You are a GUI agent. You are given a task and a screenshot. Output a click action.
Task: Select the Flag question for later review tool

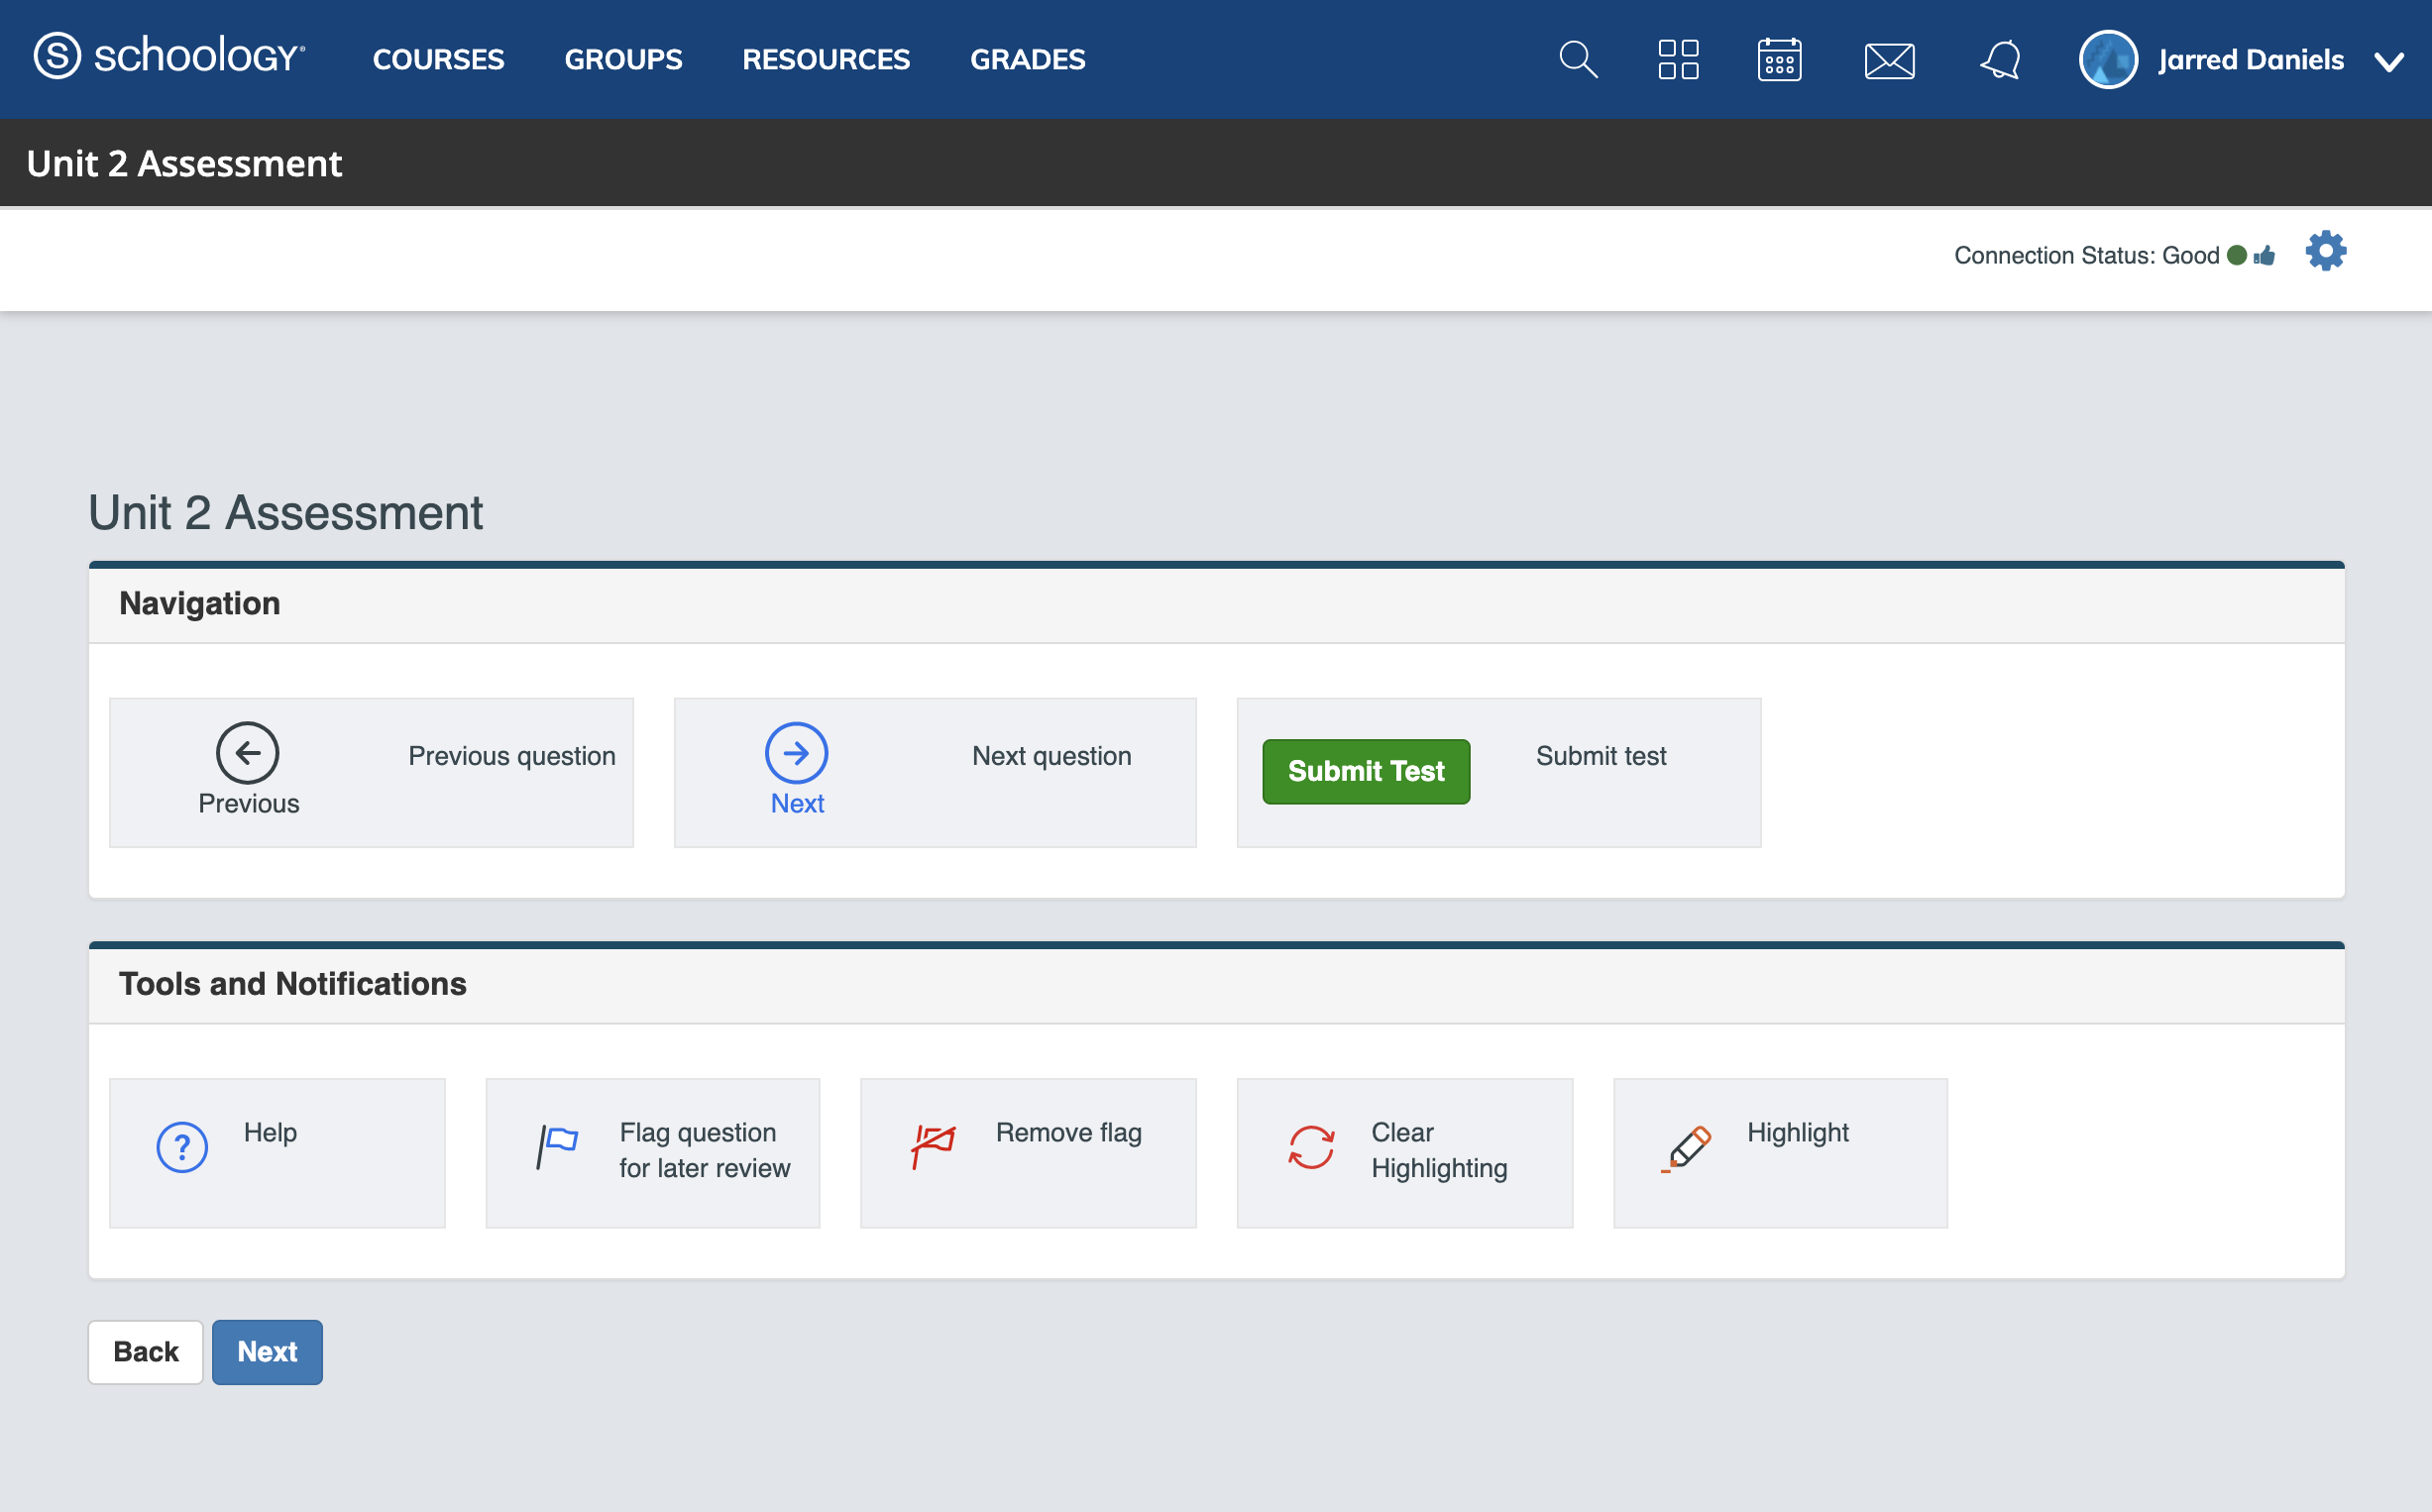coord(652,1150)
